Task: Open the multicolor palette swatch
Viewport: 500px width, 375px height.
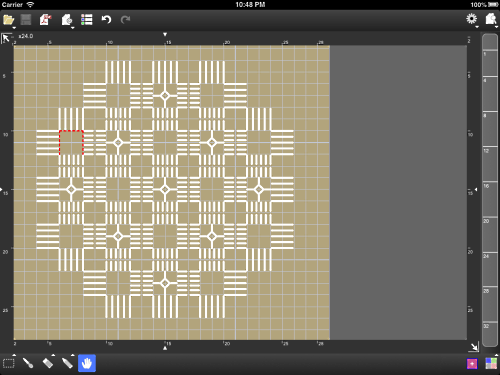Action: coord(491,364)
